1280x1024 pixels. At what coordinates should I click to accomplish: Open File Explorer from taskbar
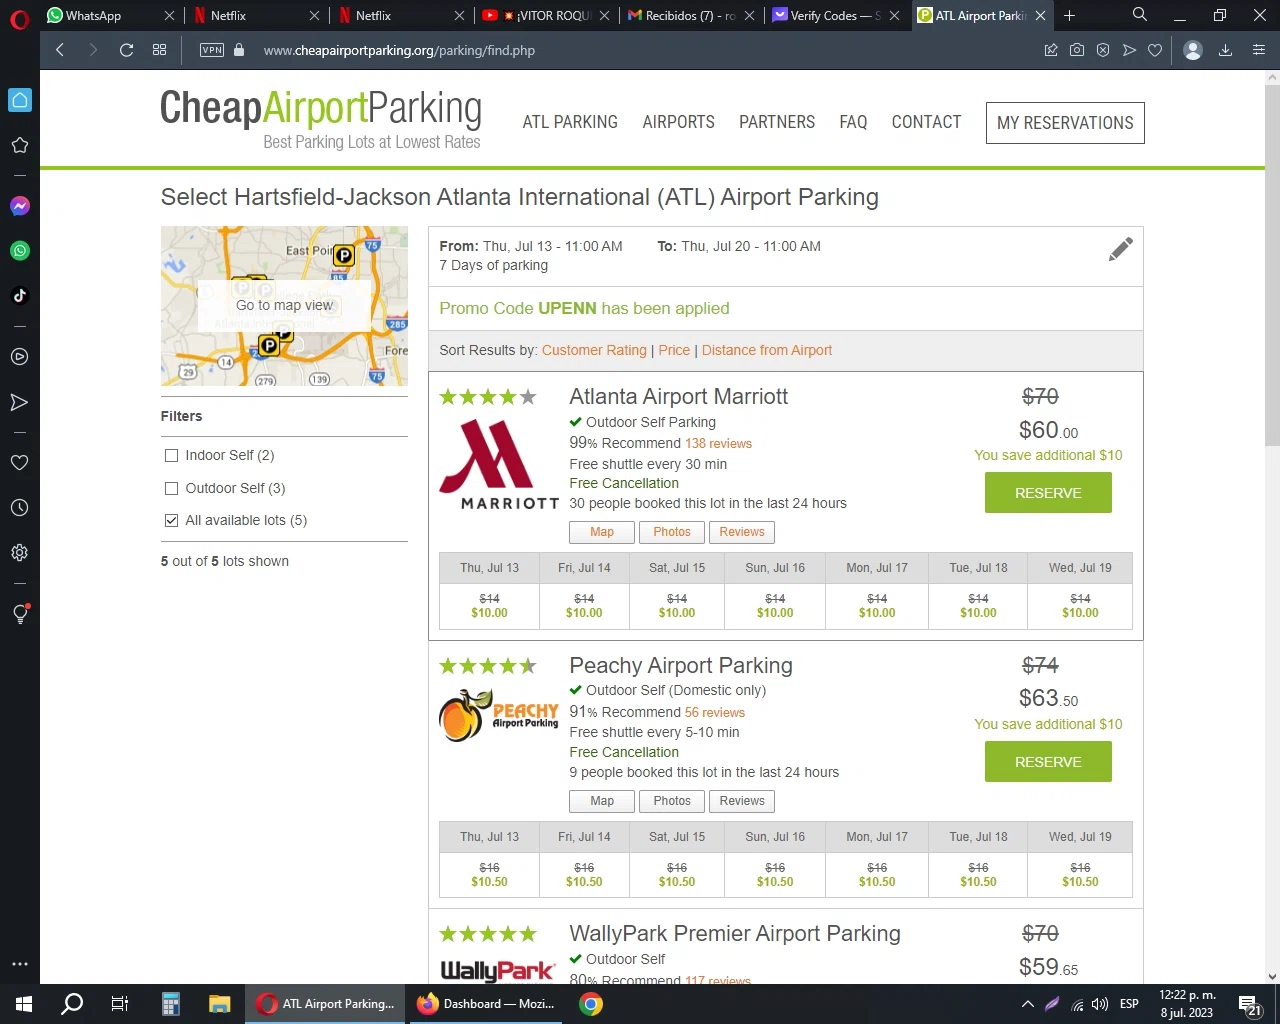(220, 1004)
